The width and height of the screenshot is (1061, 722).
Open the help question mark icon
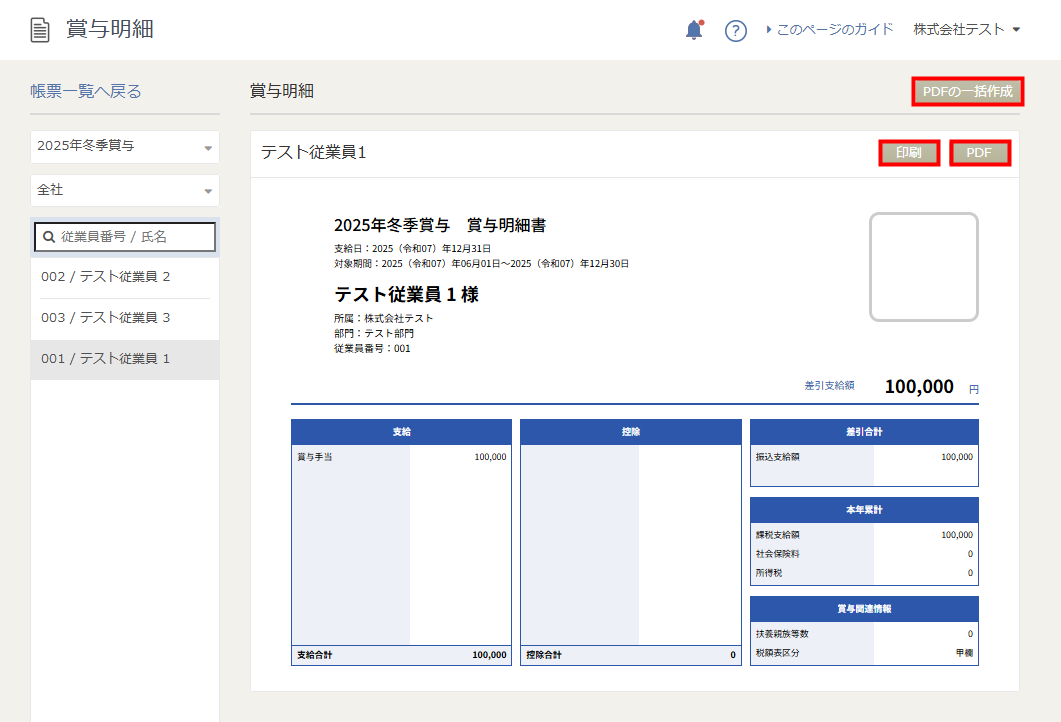736,31
